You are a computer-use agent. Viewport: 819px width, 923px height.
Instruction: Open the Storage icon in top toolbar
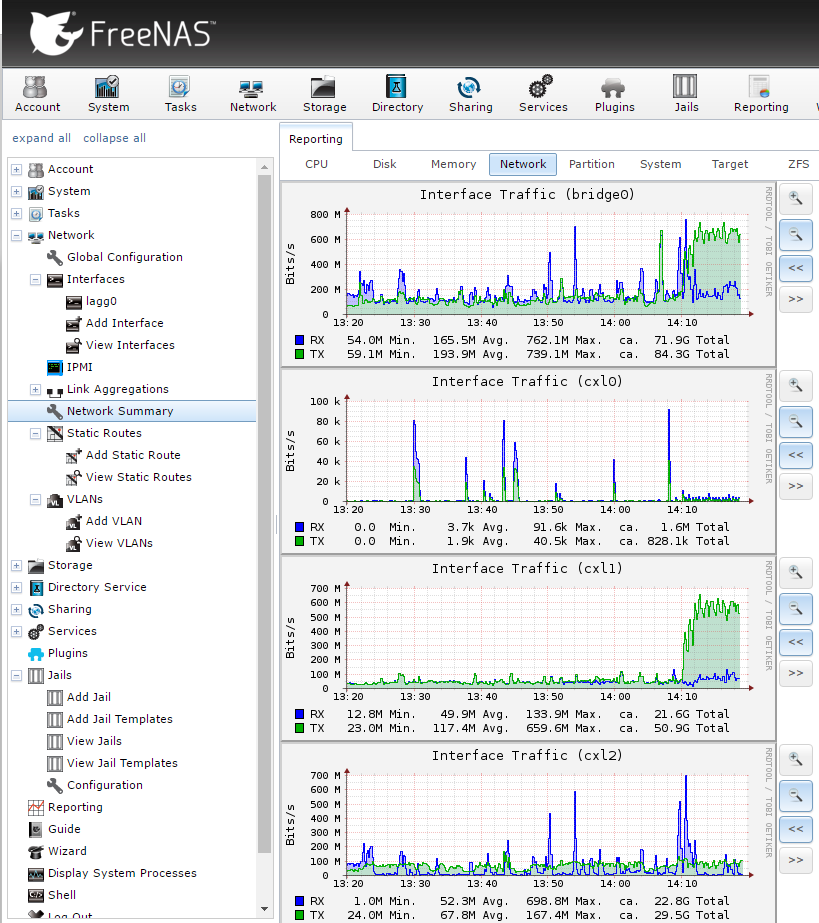click(x=324, y=95)
